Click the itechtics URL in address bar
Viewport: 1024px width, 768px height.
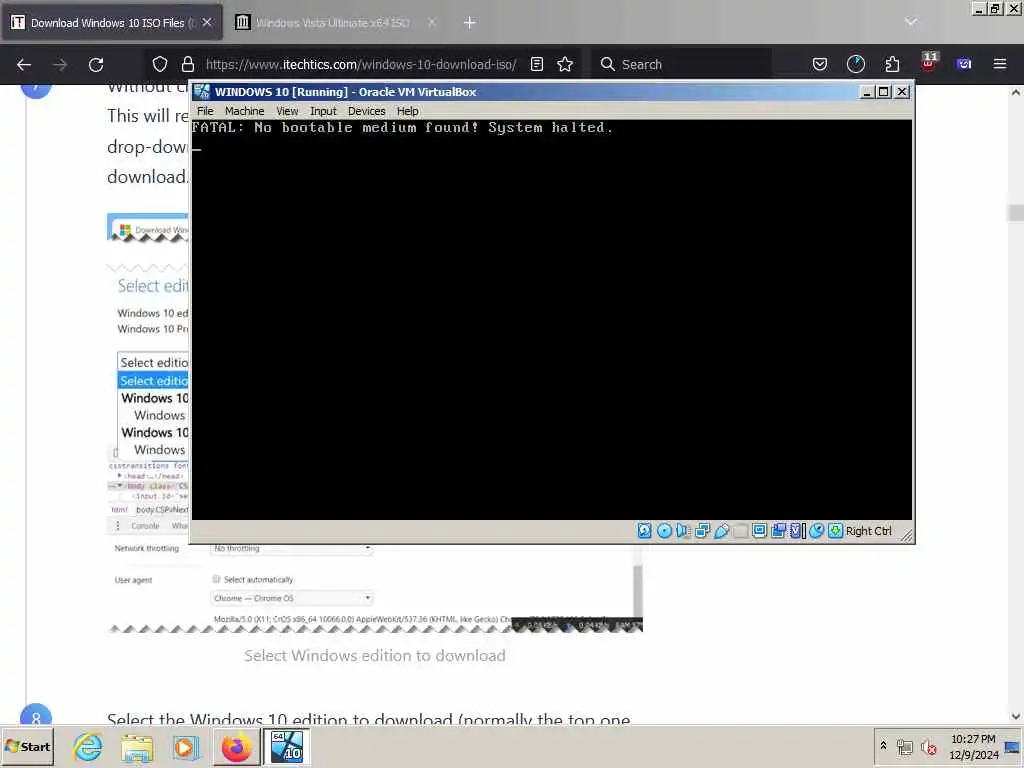point(361,64)
